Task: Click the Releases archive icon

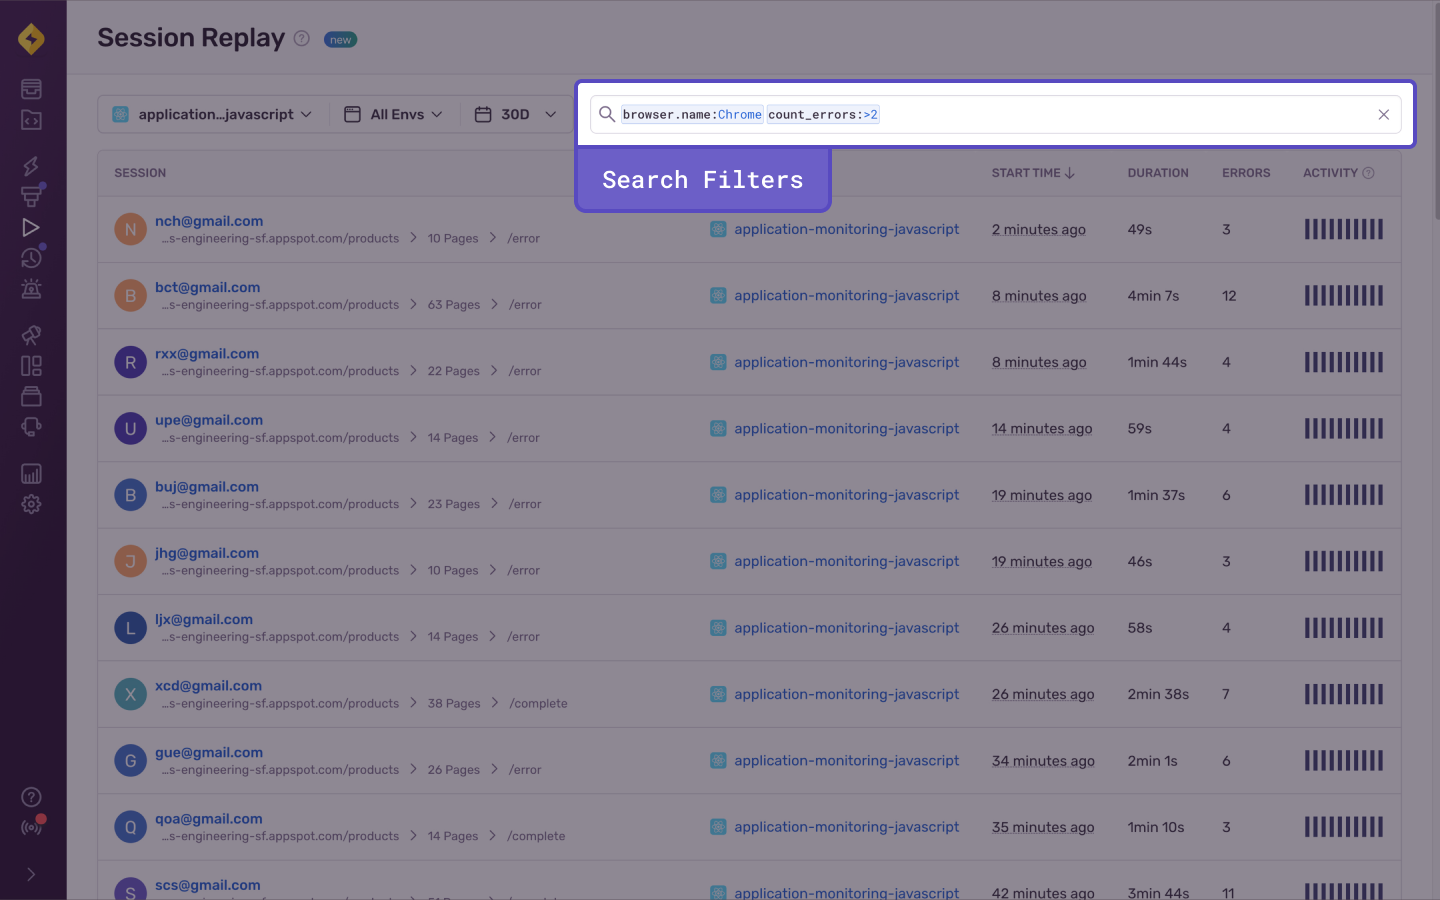Action: [31, 395]
